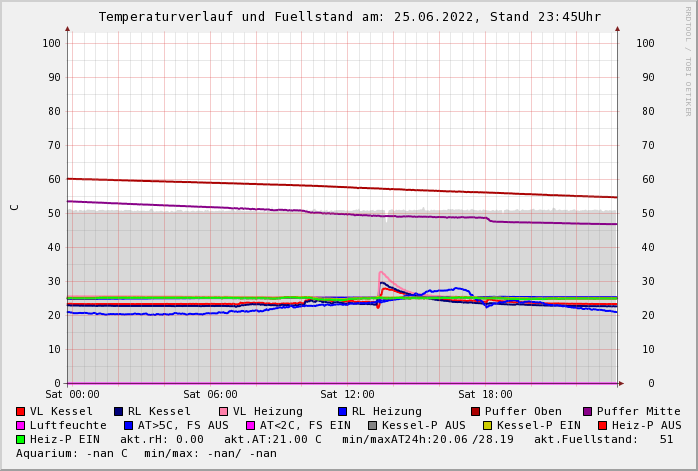The image size is (698, 471).
Task: Click the right y-axis top arrowhead
Action: tap(617, 29)
